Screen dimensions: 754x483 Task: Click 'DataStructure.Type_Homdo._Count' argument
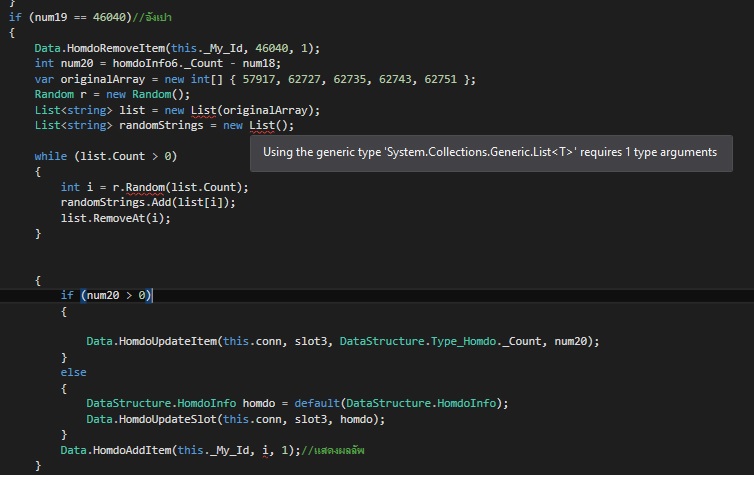(x=440, y=342)
